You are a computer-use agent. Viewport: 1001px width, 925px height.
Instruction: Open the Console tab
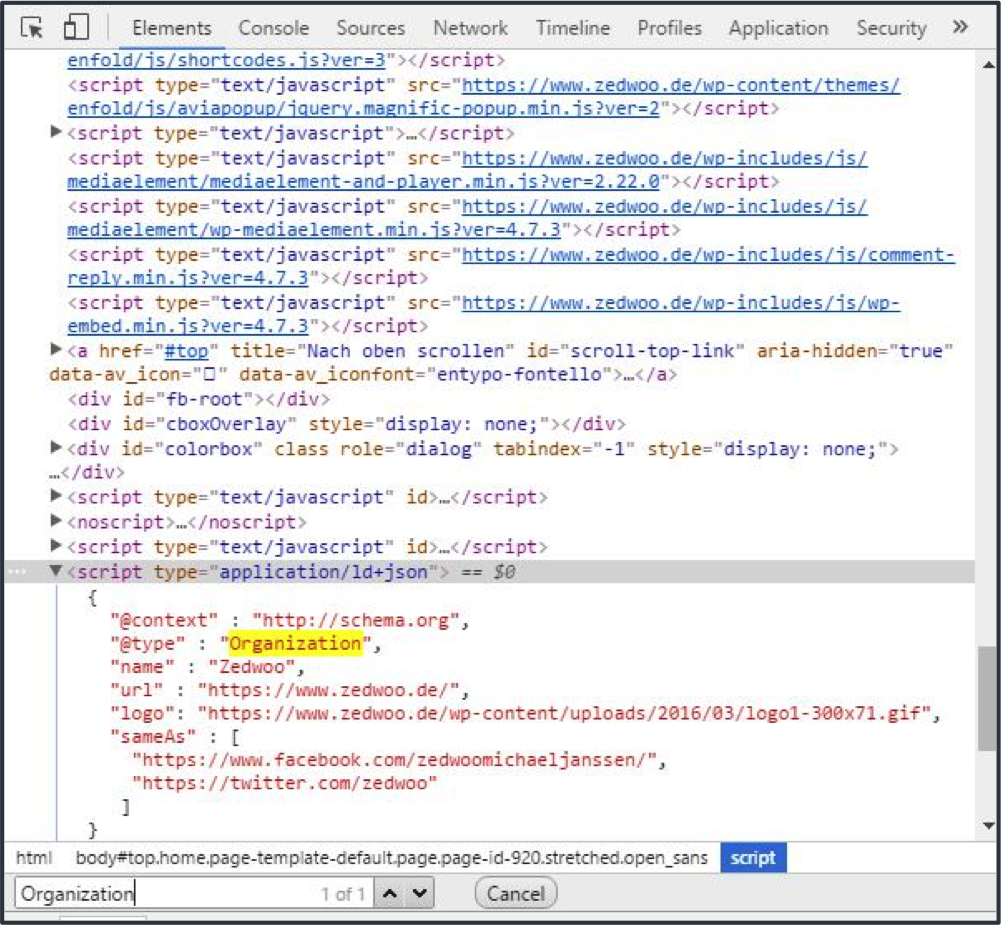coord(273,28)
